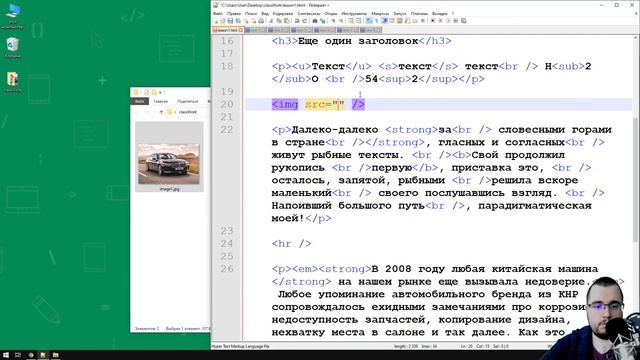
Task: Click the Task View taskbar button
Action: (x=18, y=355)
